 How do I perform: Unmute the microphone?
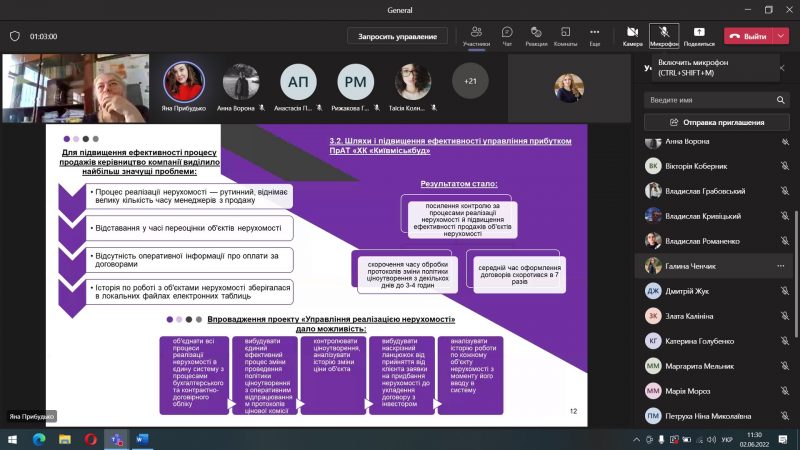click(663, 32)
